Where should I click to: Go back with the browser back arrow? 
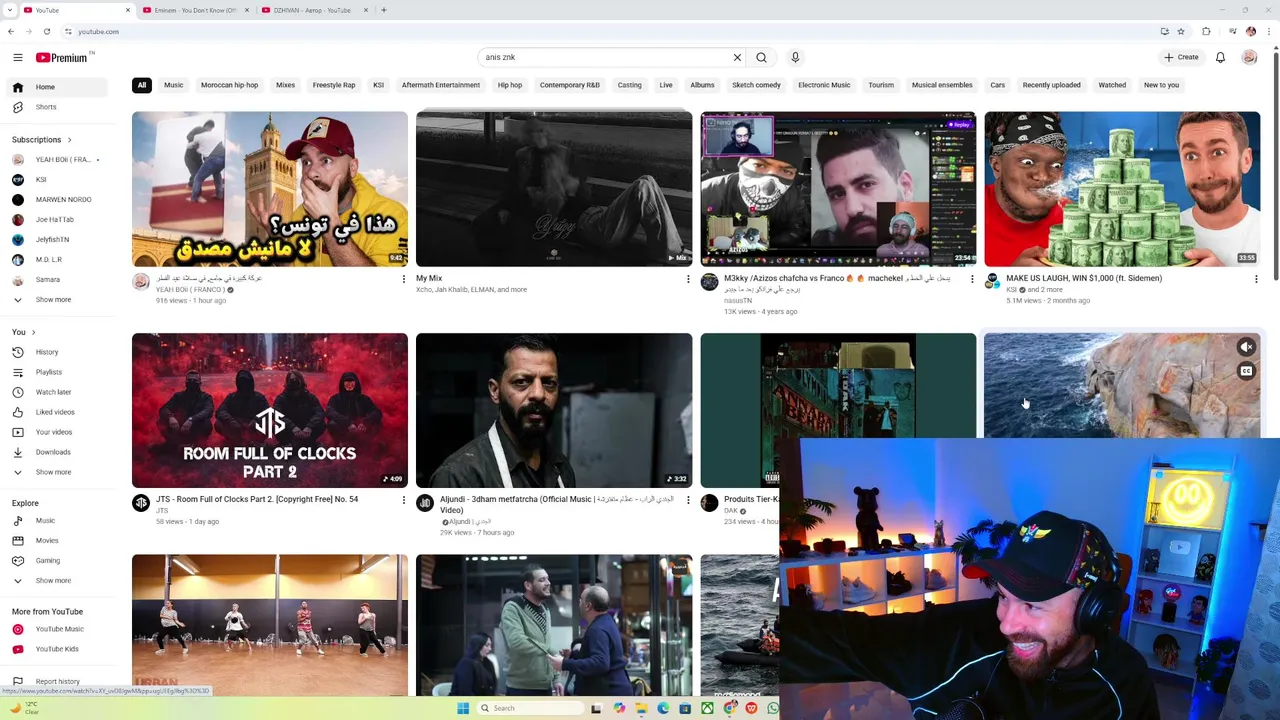pos(10,31)
